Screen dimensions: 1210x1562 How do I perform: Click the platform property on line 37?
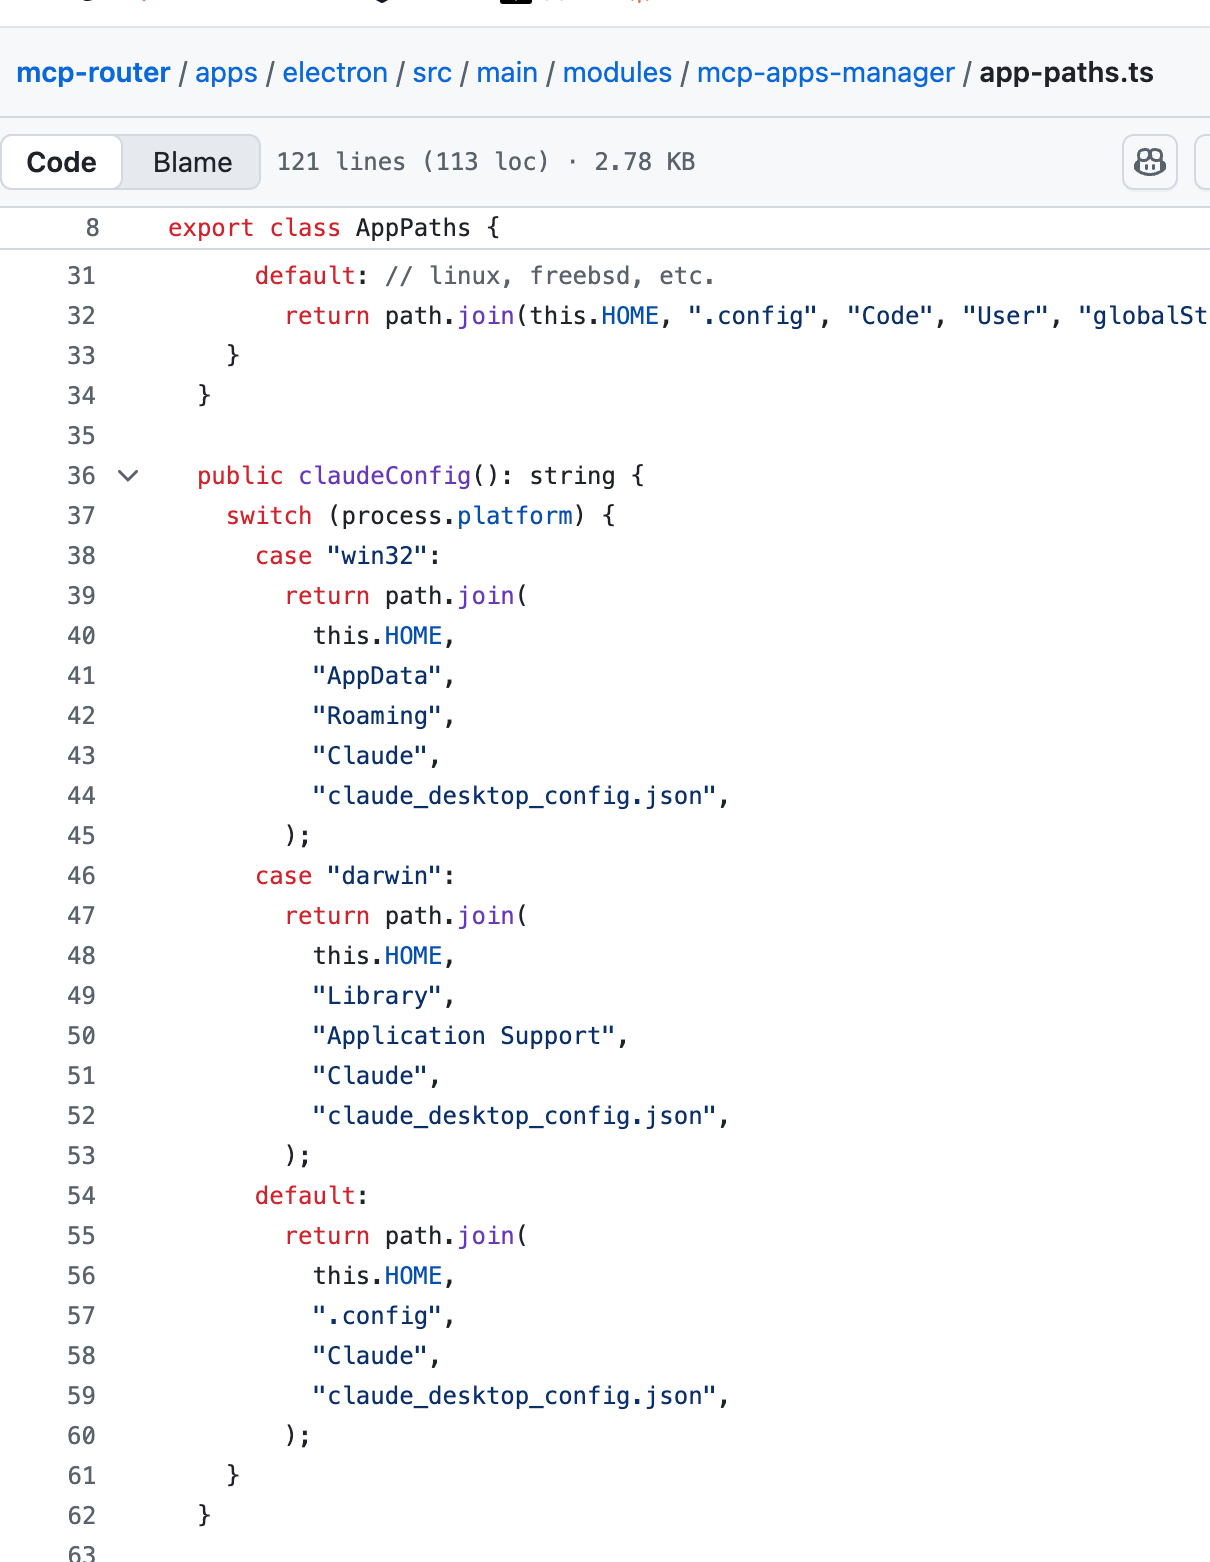pos(515,516)
